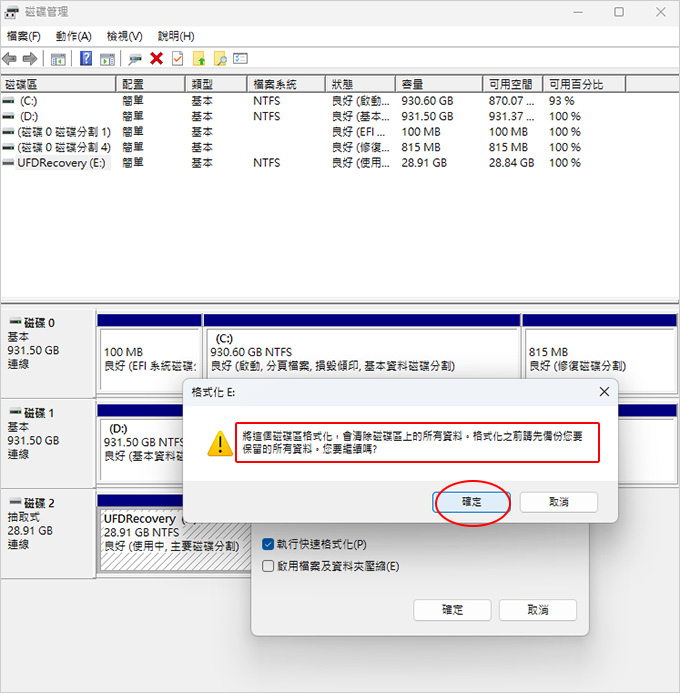Open the 檢視(V) menu
The height and width of the screenshot is (693, 680).
coord(125,36)
